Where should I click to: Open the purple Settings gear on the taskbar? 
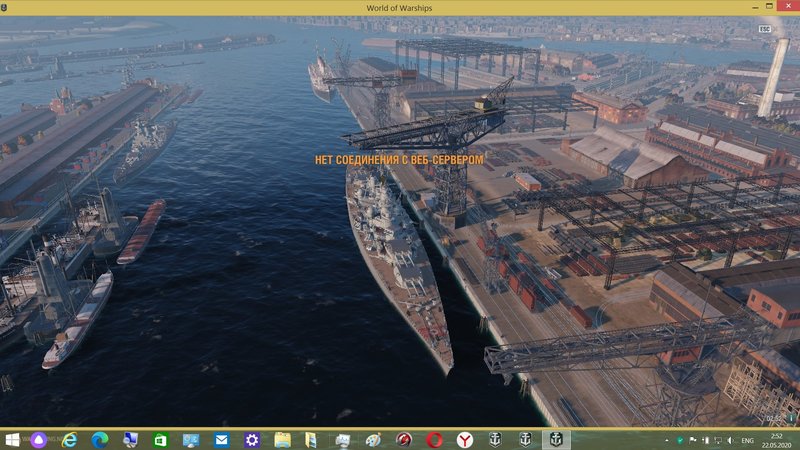[x=252, y=440]
